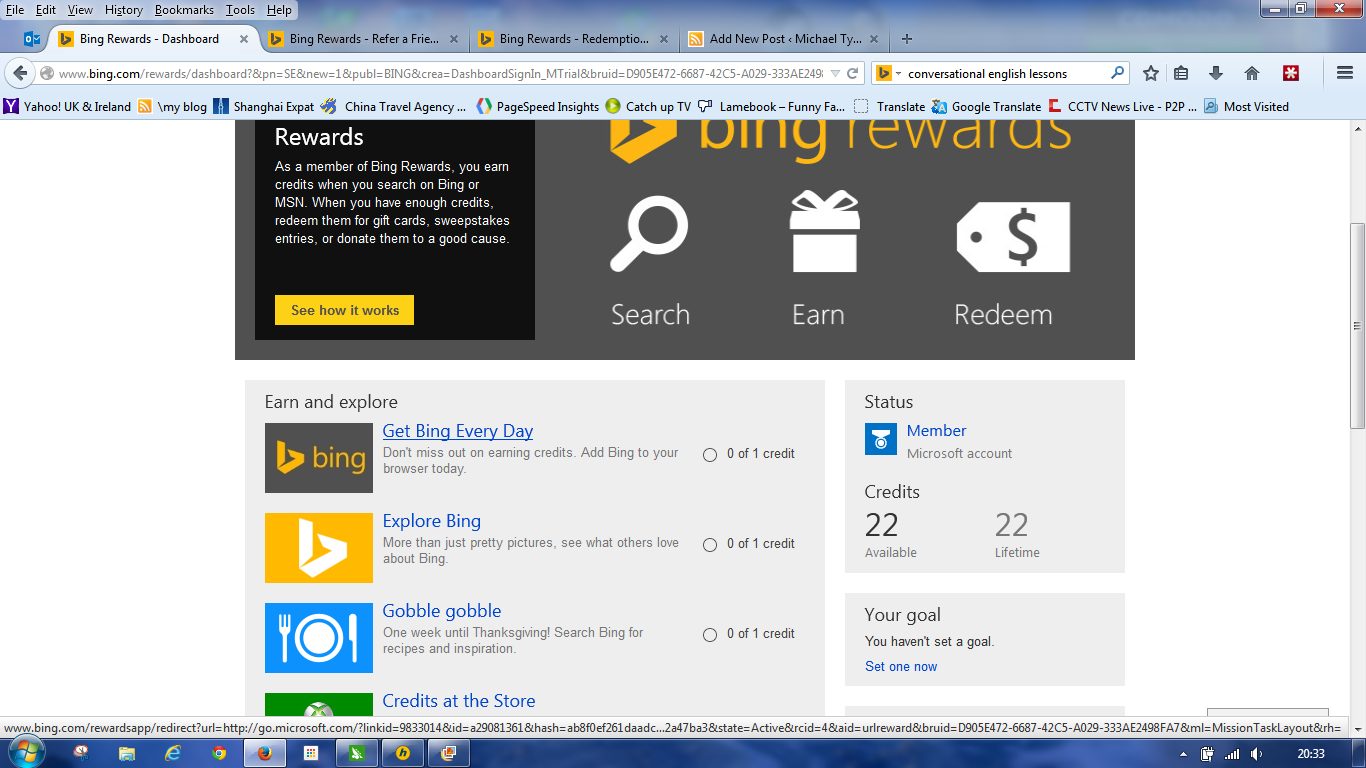Click the Redeem price tag icon

pos(1013,237)
